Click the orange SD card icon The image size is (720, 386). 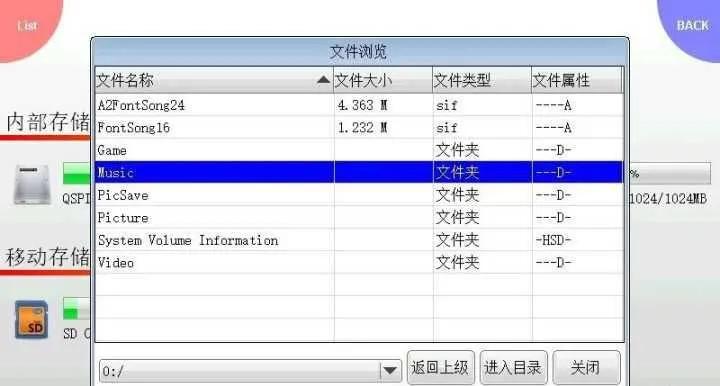[x=32, y=320]
